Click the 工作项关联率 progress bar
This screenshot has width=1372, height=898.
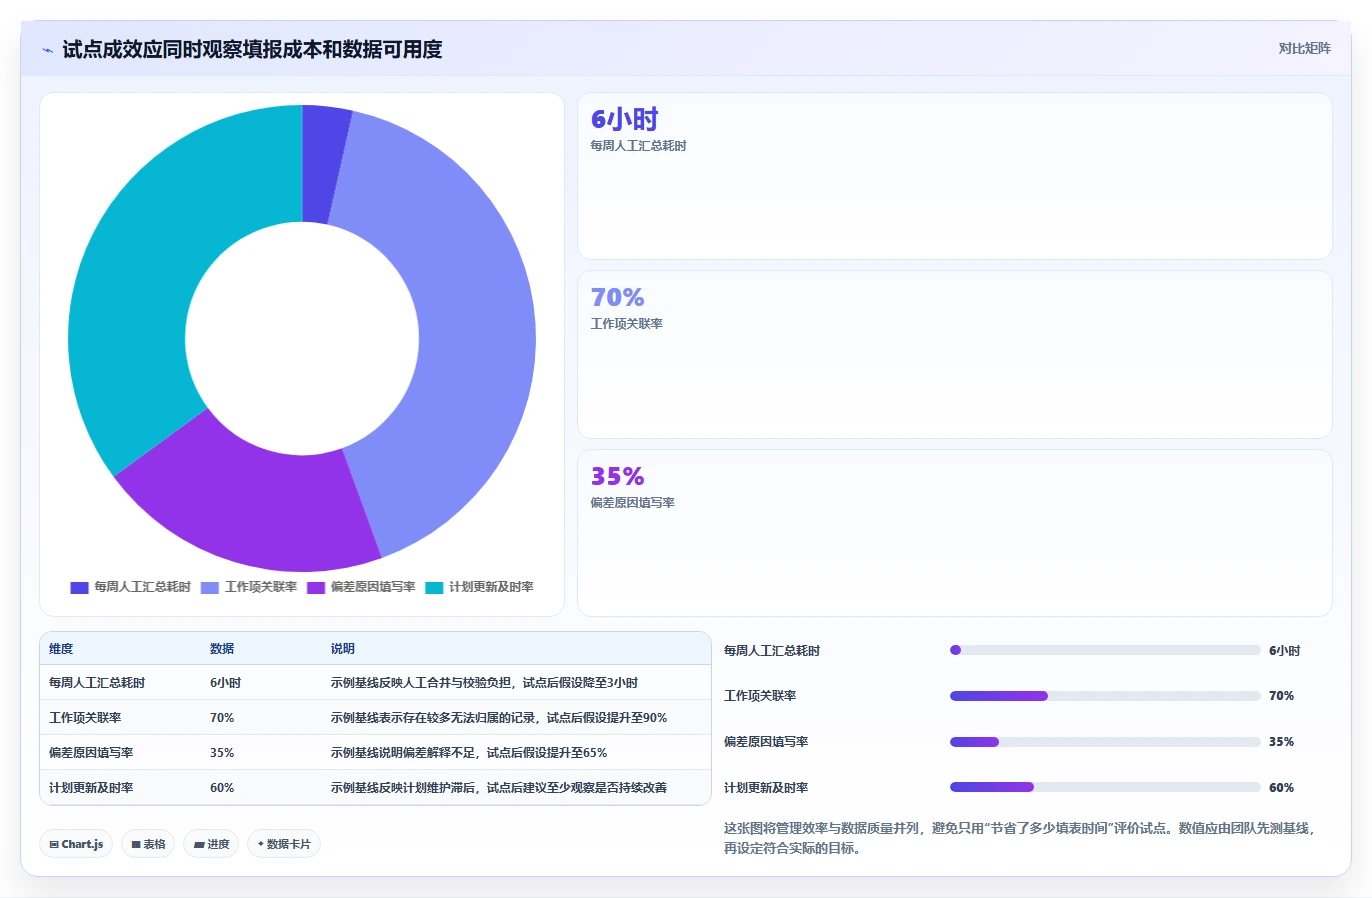[x=1105, y=696]
